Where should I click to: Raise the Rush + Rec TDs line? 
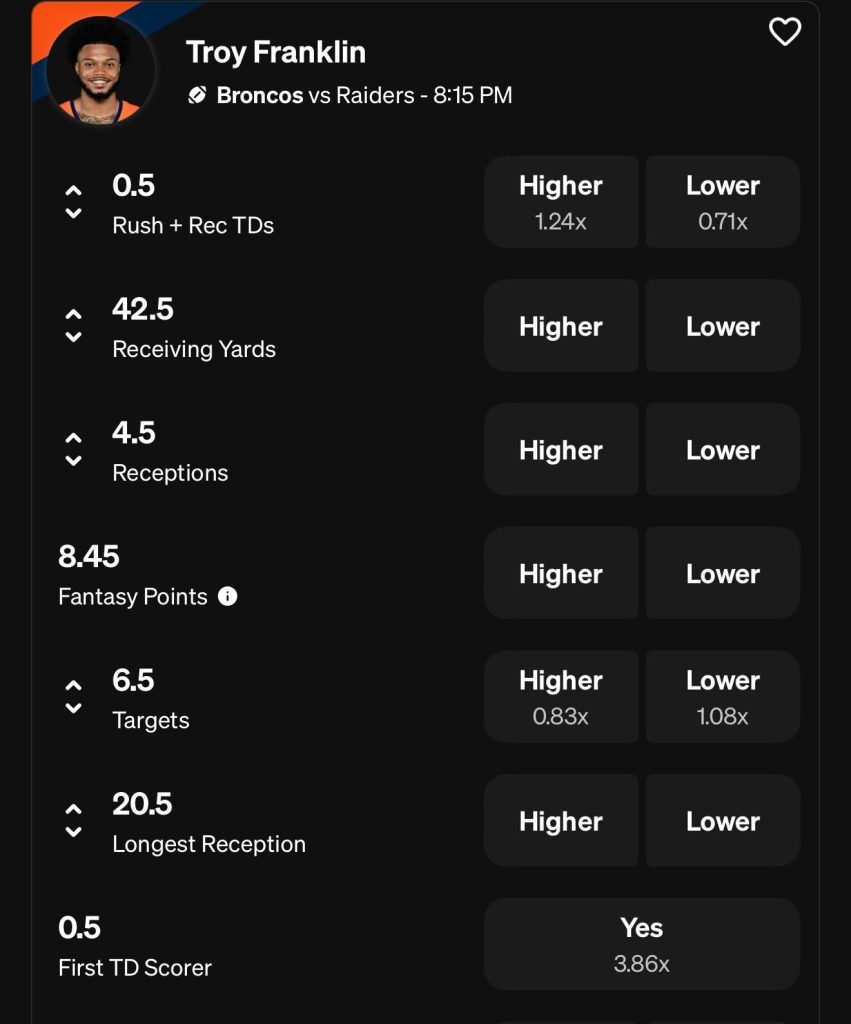(x=73, y=189)
